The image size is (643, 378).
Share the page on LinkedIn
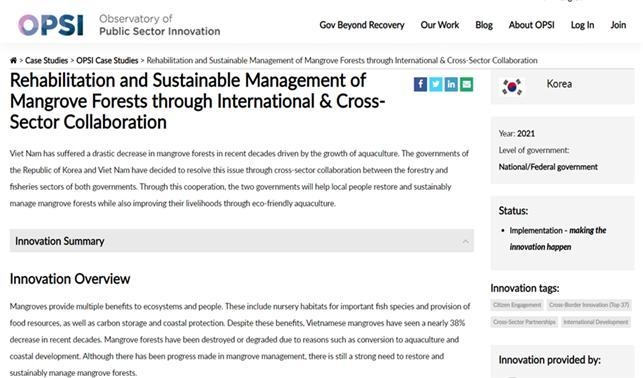[451, 84]
